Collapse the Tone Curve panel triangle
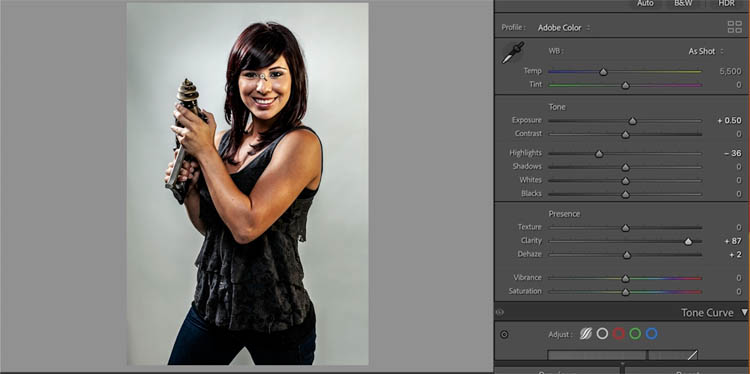This screenshot has height=374, width=750. tap(744, 312)
